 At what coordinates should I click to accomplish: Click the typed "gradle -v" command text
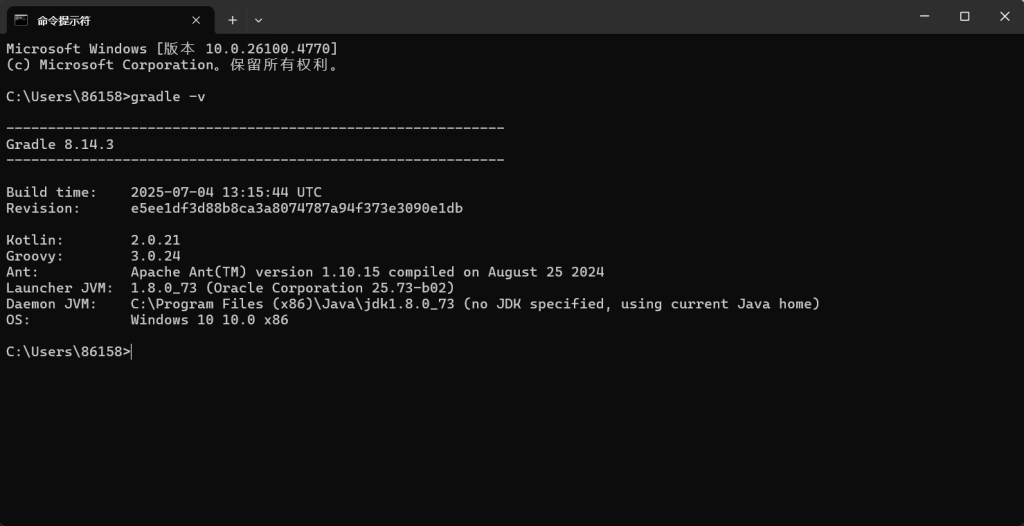pos(168,96)
